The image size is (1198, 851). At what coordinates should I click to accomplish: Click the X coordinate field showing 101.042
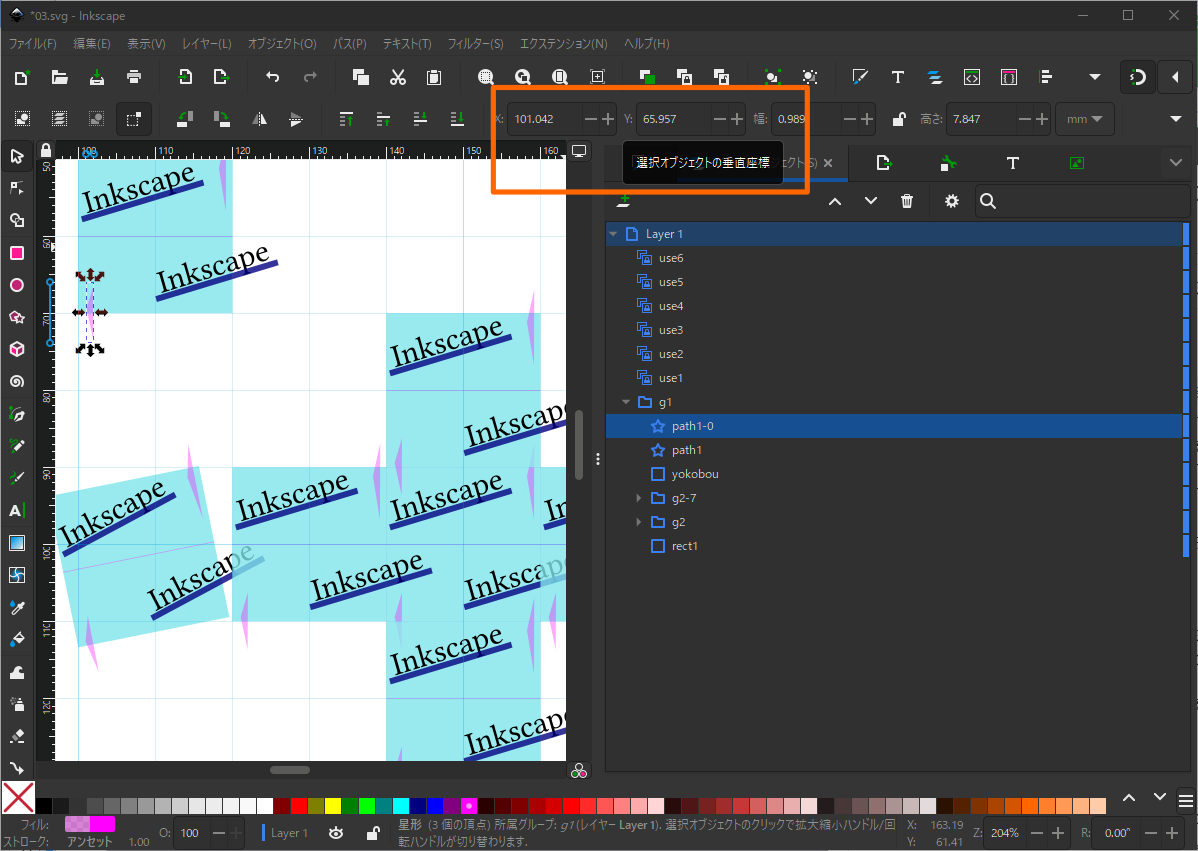click(546, 119)
